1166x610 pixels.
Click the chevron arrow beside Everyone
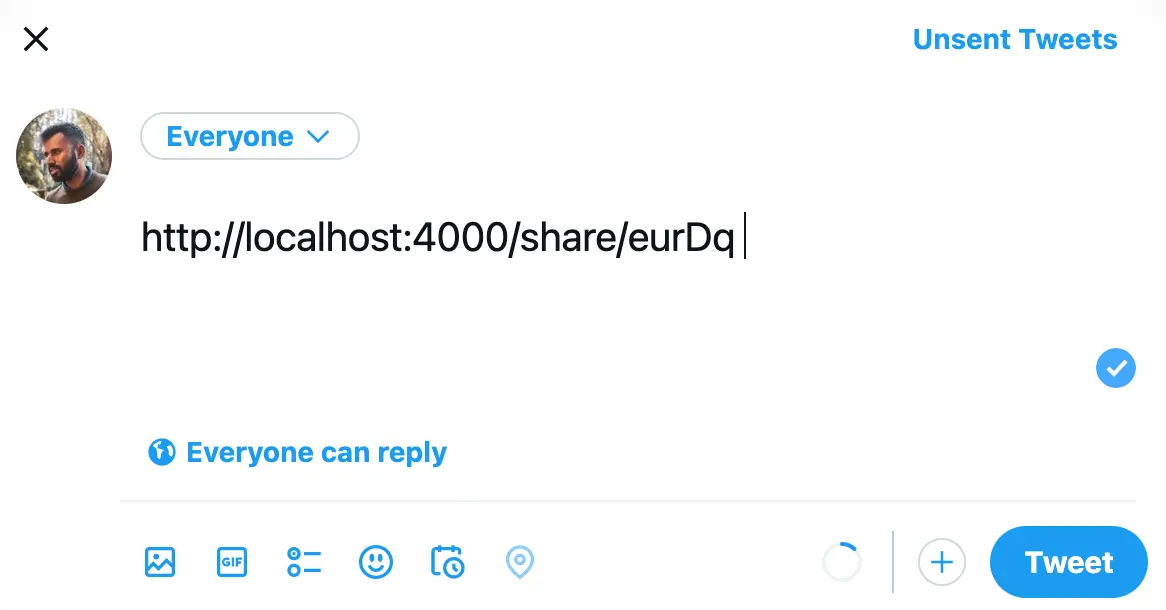pos(318,137)
